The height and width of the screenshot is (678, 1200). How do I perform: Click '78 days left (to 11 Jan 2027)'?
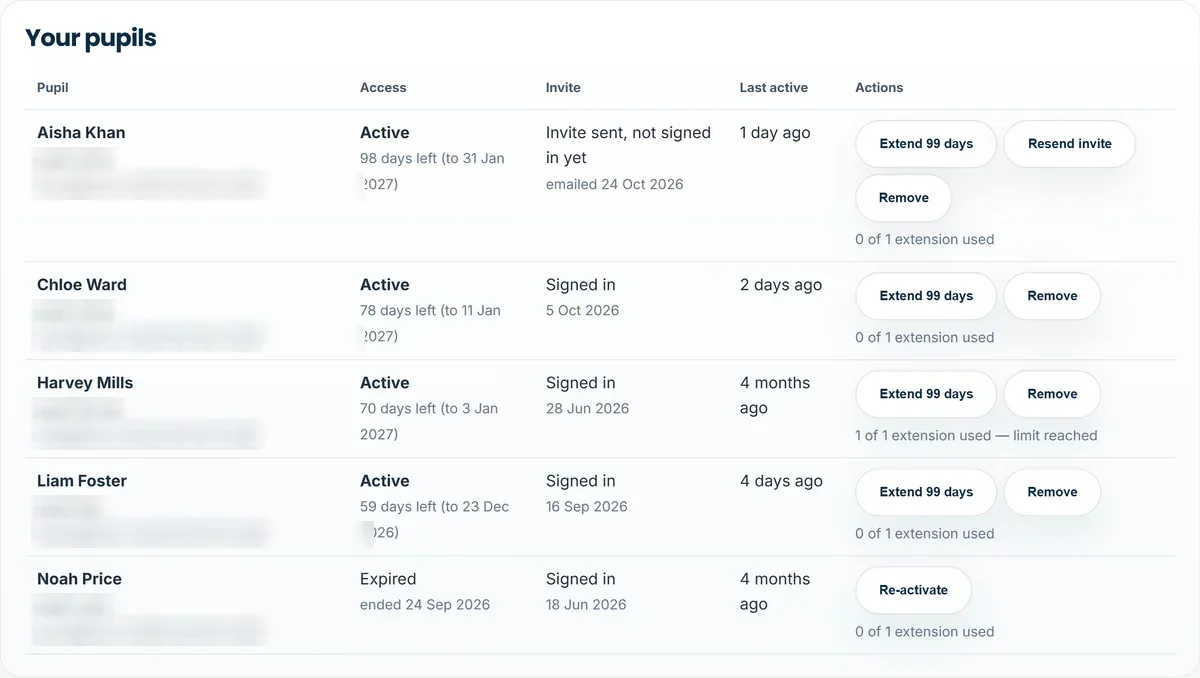[x=430, y=323]
